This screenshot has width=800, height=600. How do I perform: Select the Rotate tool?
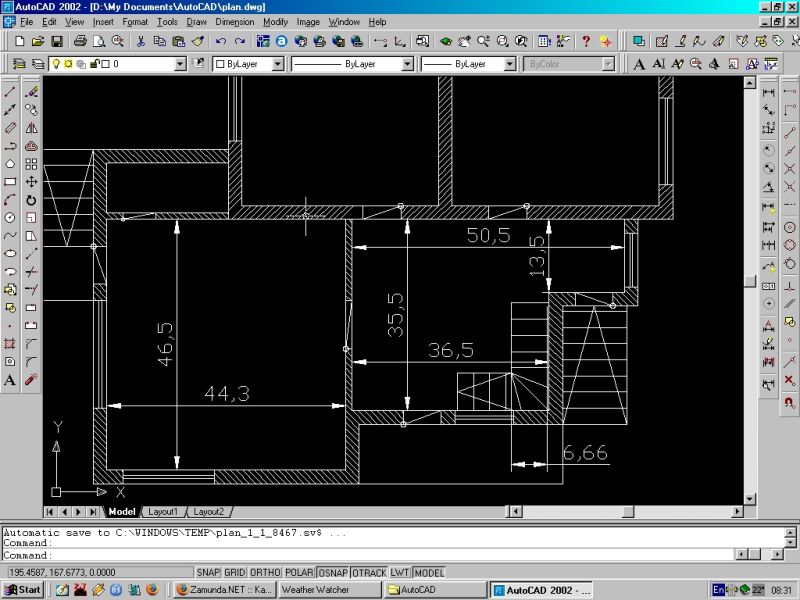coord(31,199)
